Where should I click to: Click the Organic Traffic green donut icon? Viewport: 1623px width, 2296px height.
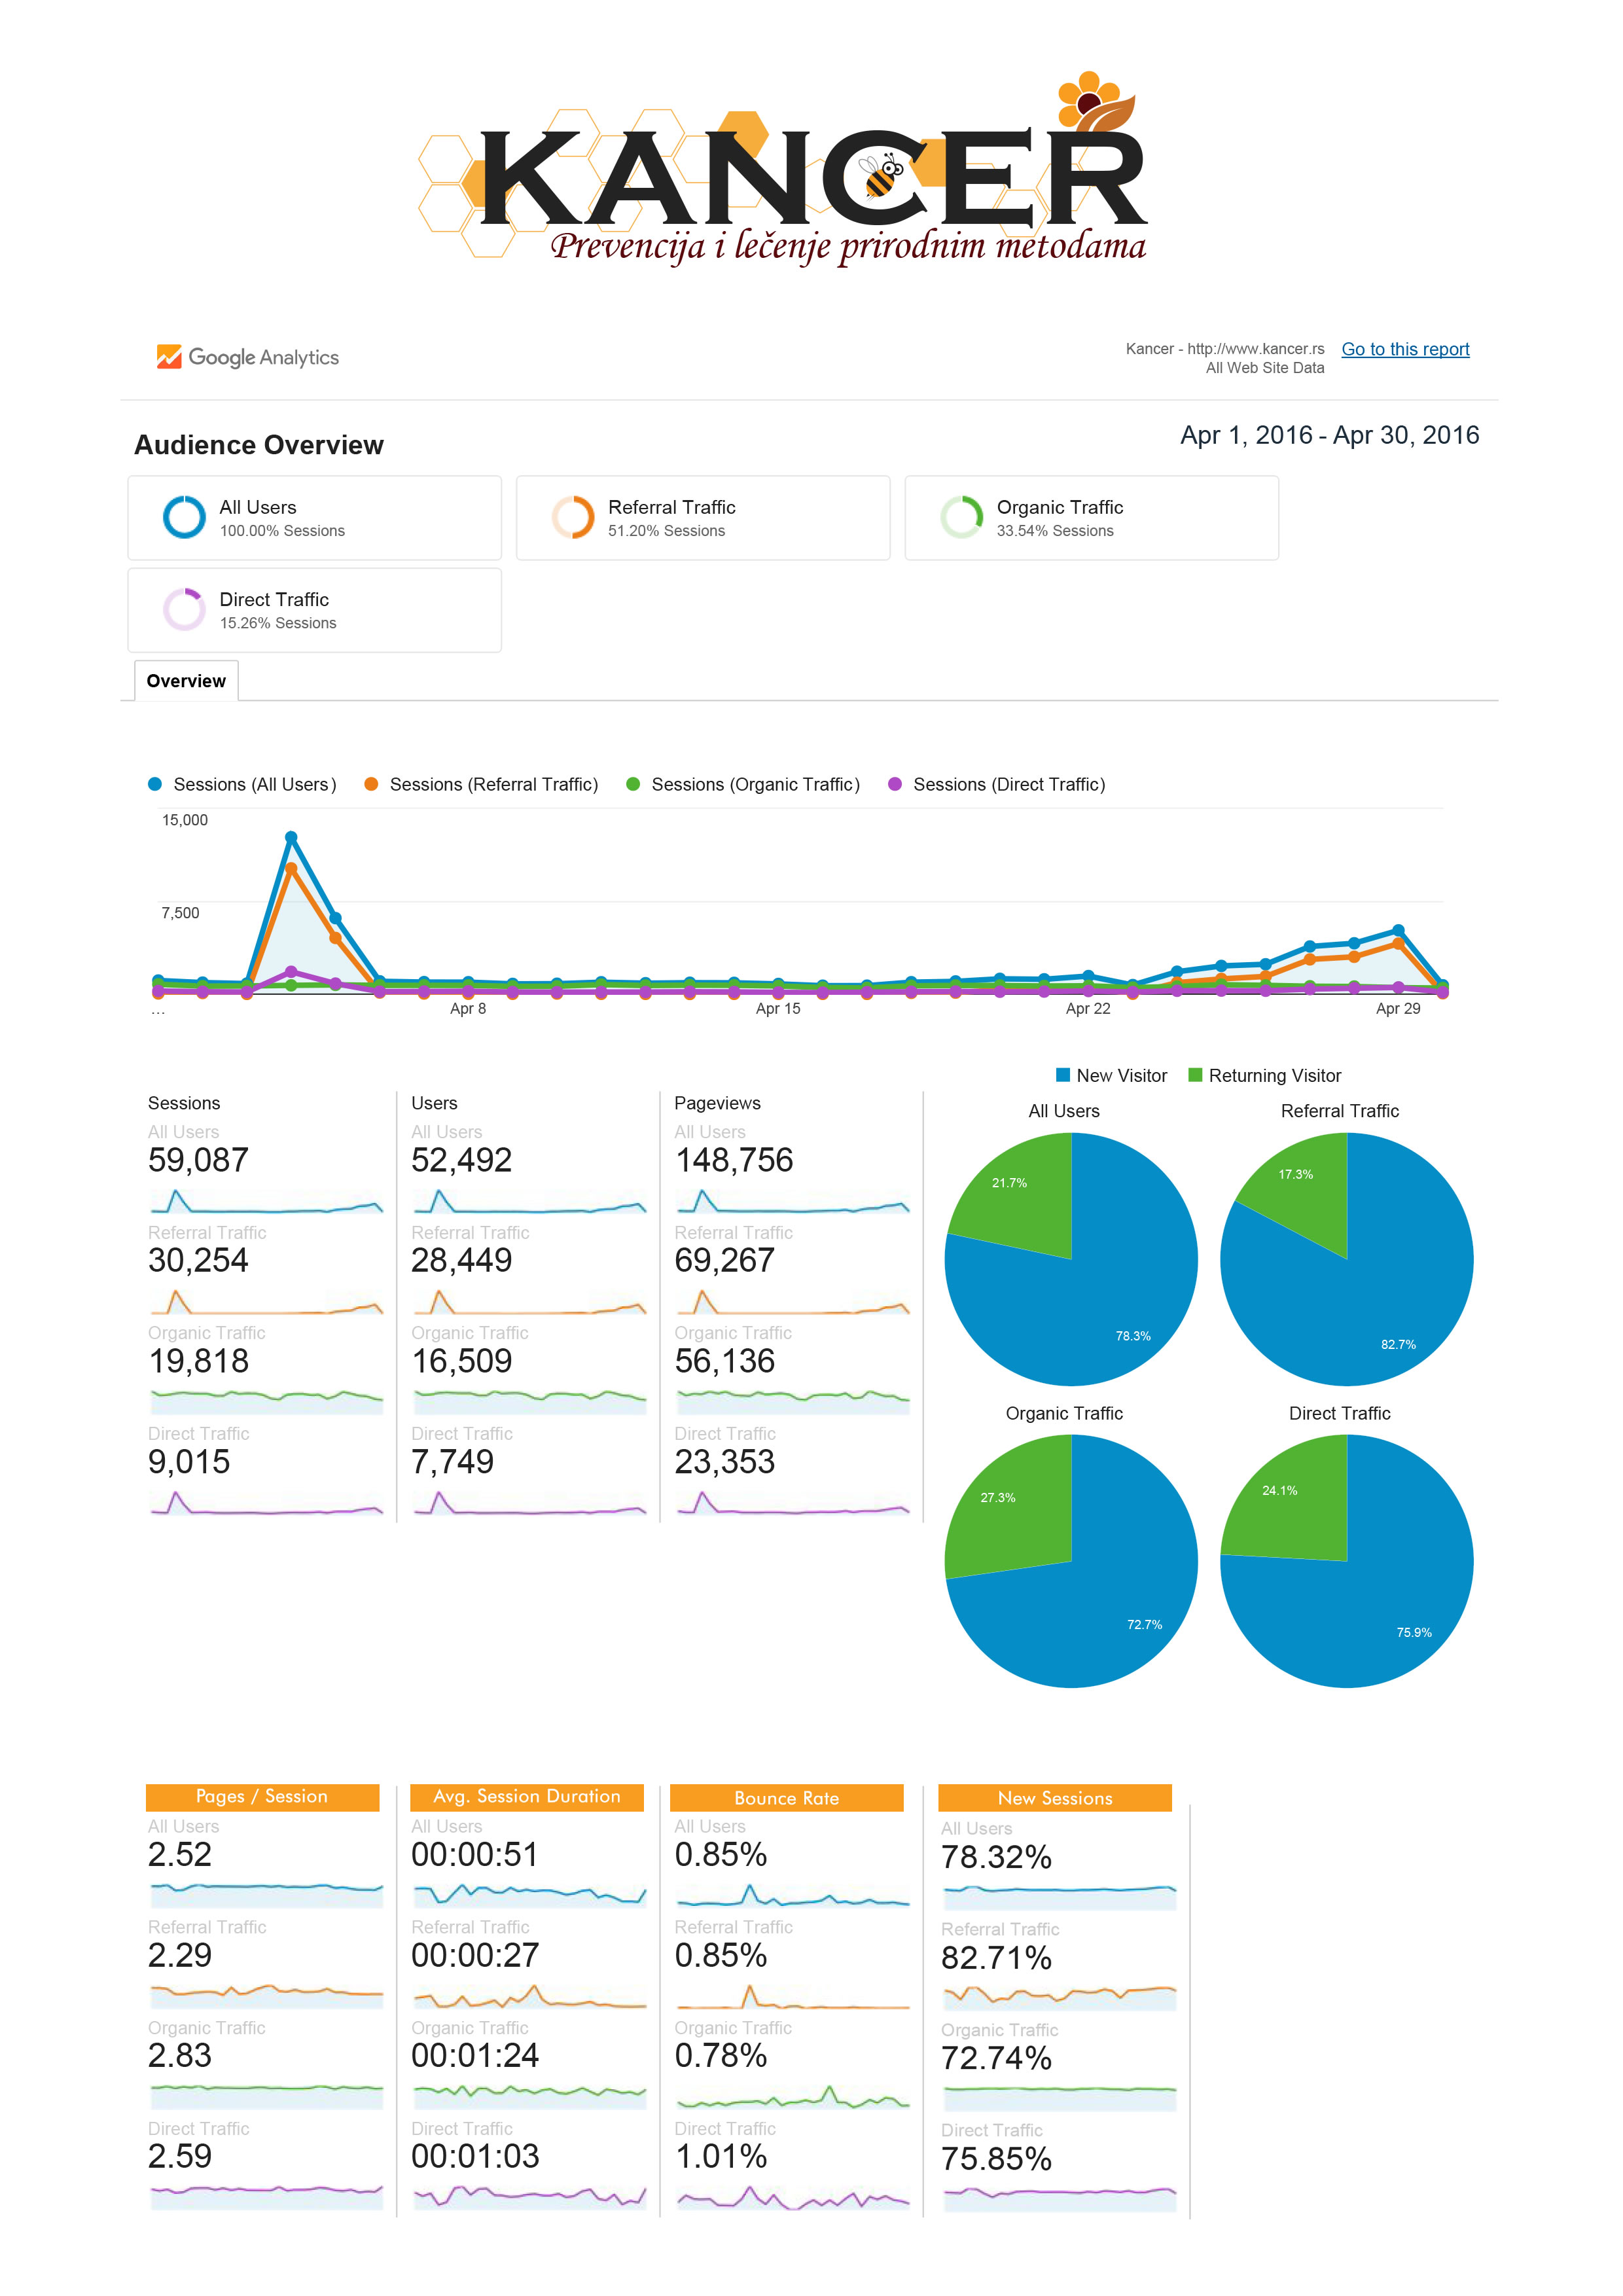[x=961, y=517]
